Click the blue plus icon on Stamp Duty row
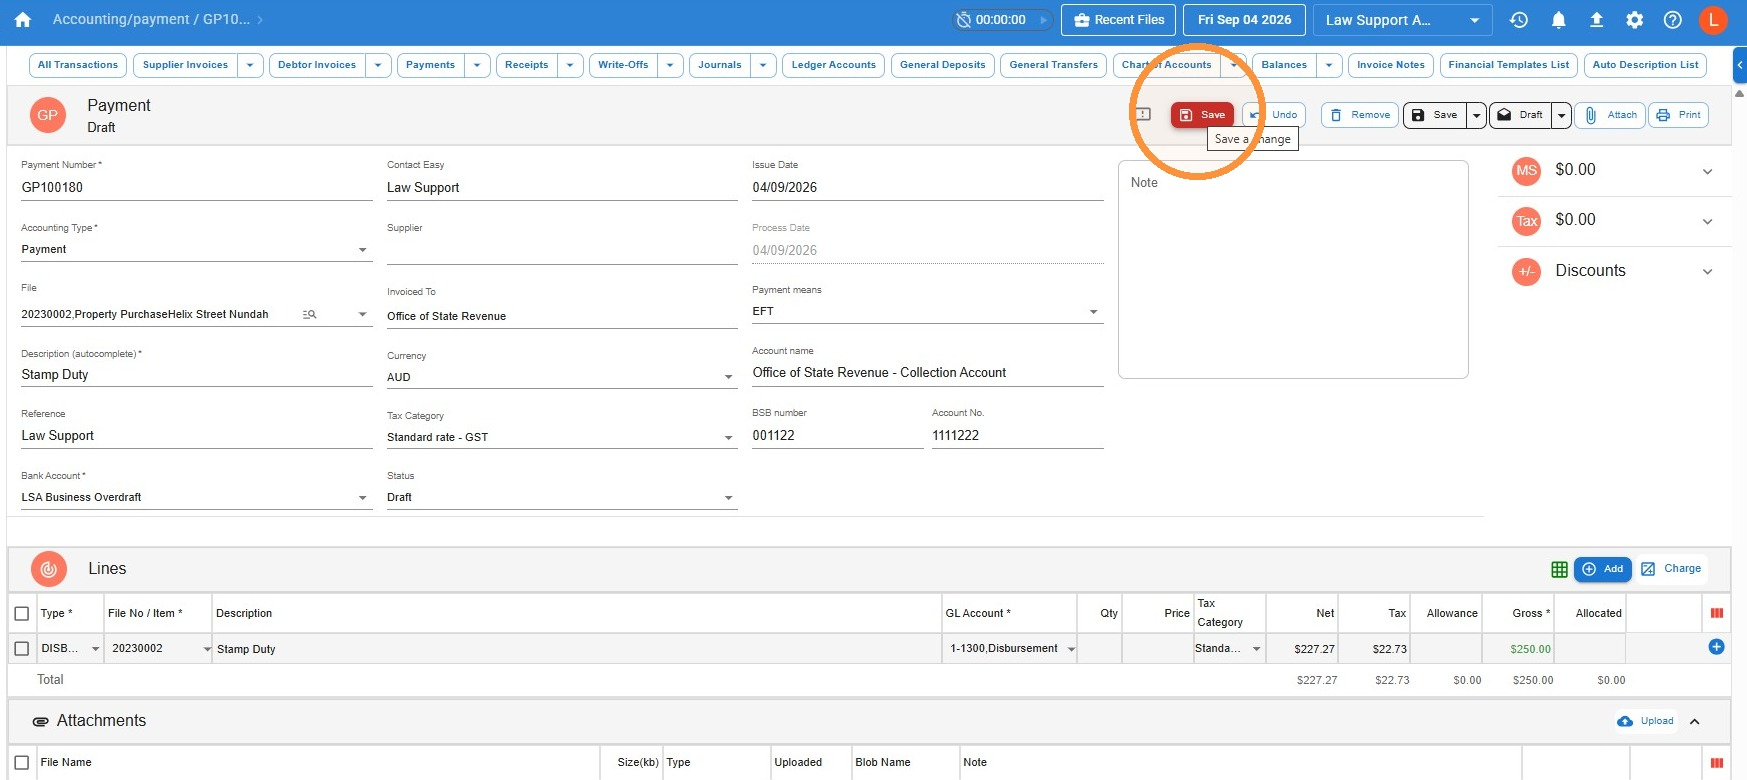The height and width of the screenshot is (780, 1747). tap(1716, 647)
